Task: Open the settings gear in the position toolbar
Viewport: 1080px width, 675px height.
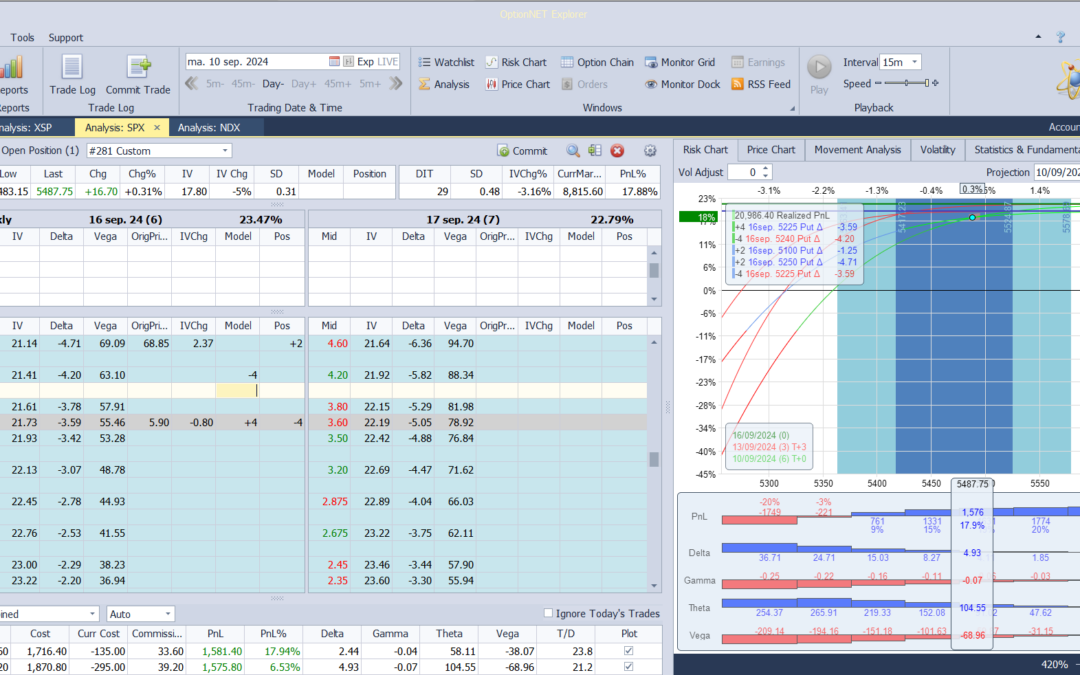Action: [650, 151]
